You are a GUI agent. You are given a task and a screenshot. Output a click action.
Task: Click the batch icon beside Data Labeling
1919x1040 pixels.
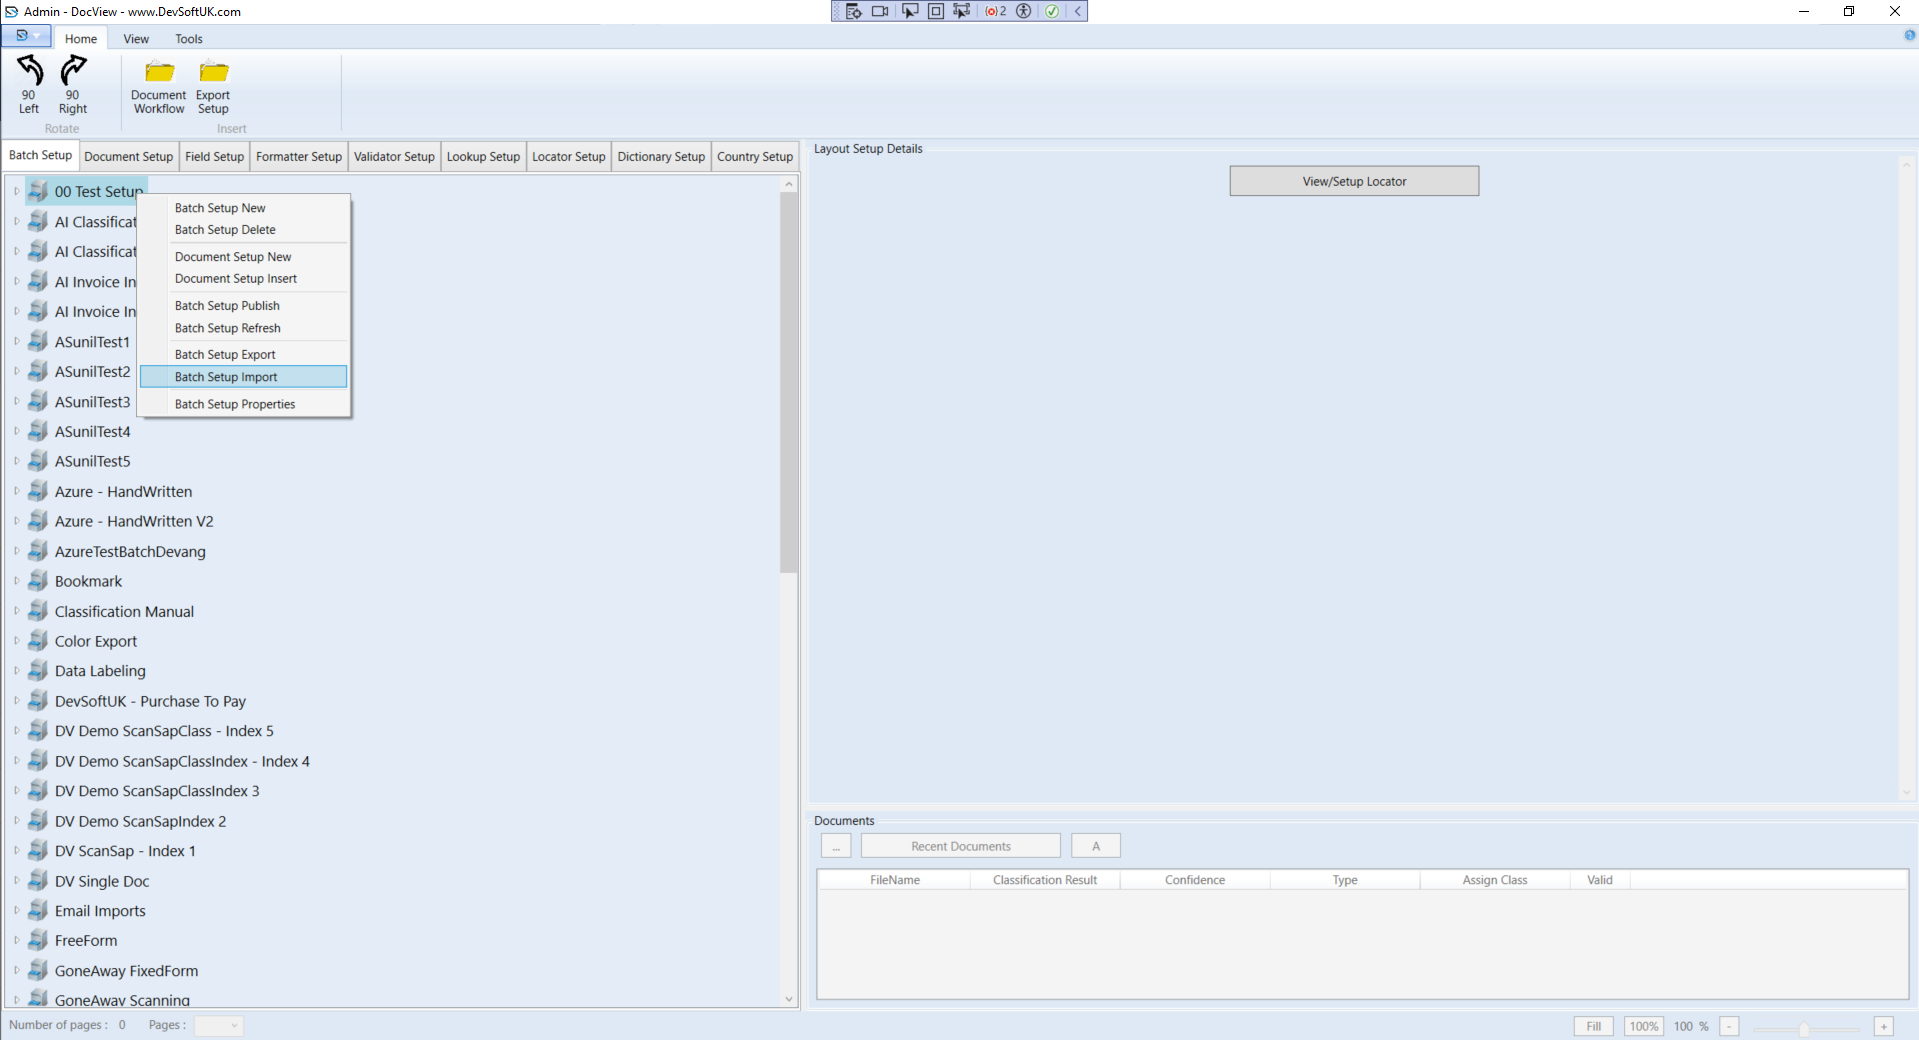point(38,670)
